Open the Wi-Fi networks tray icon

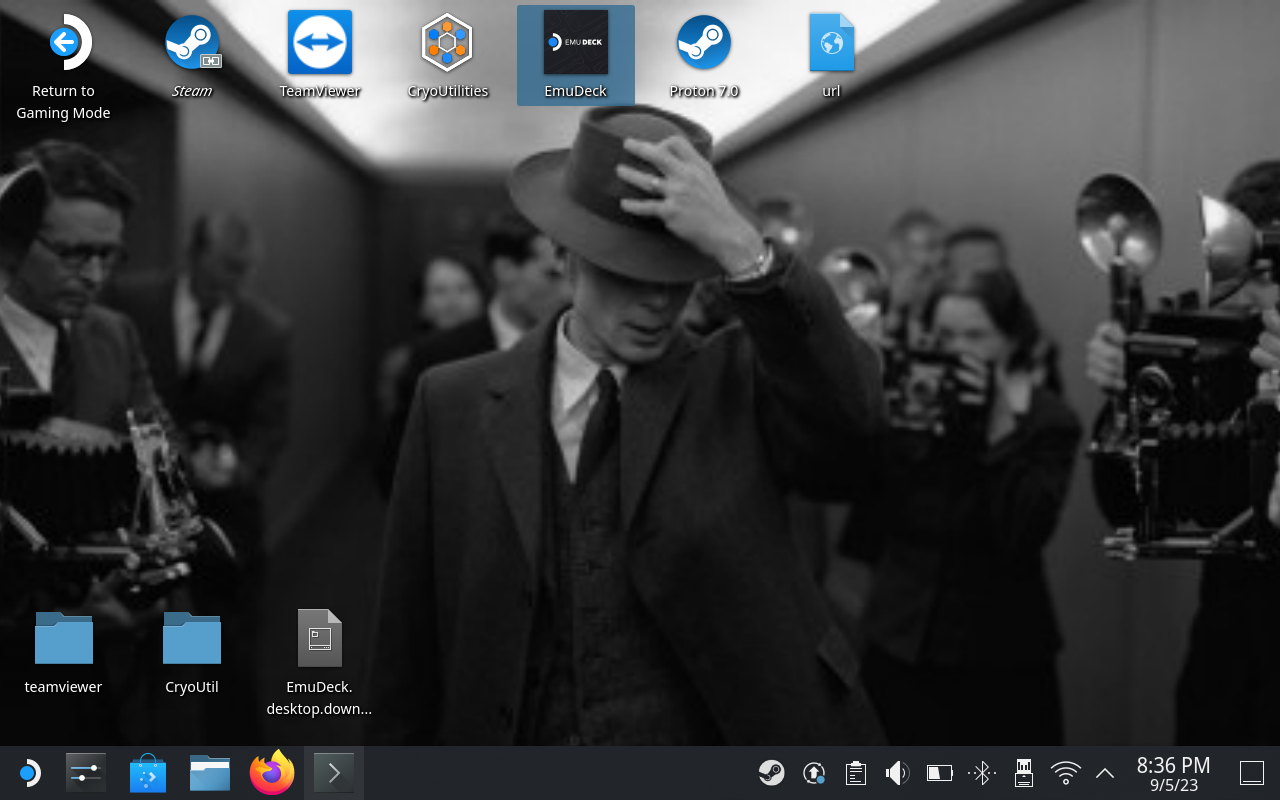(1065, 773)
